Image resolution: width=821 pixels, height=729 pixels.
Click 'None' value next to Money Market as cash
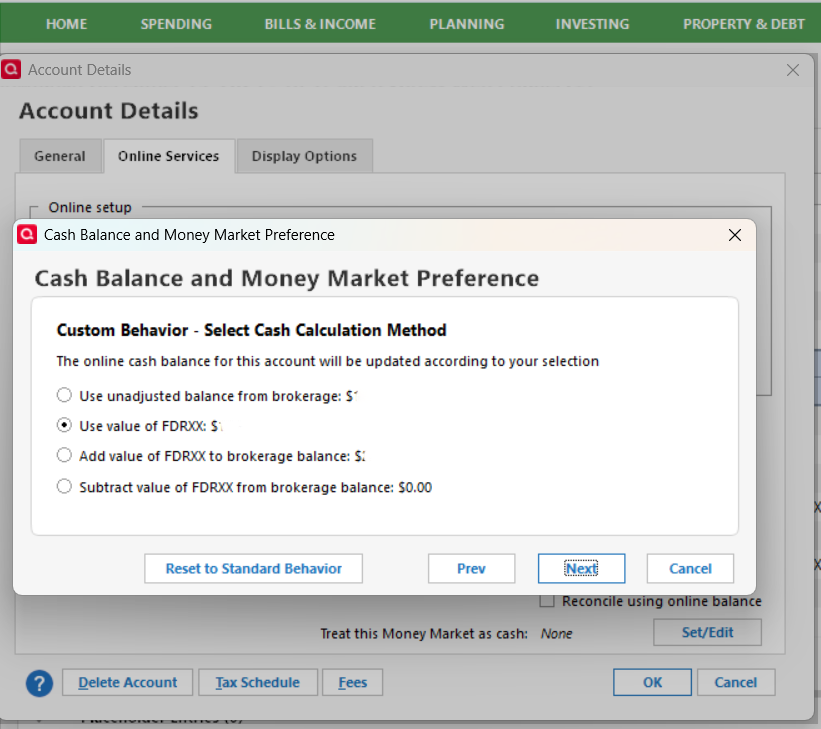(x=557, y=634)
